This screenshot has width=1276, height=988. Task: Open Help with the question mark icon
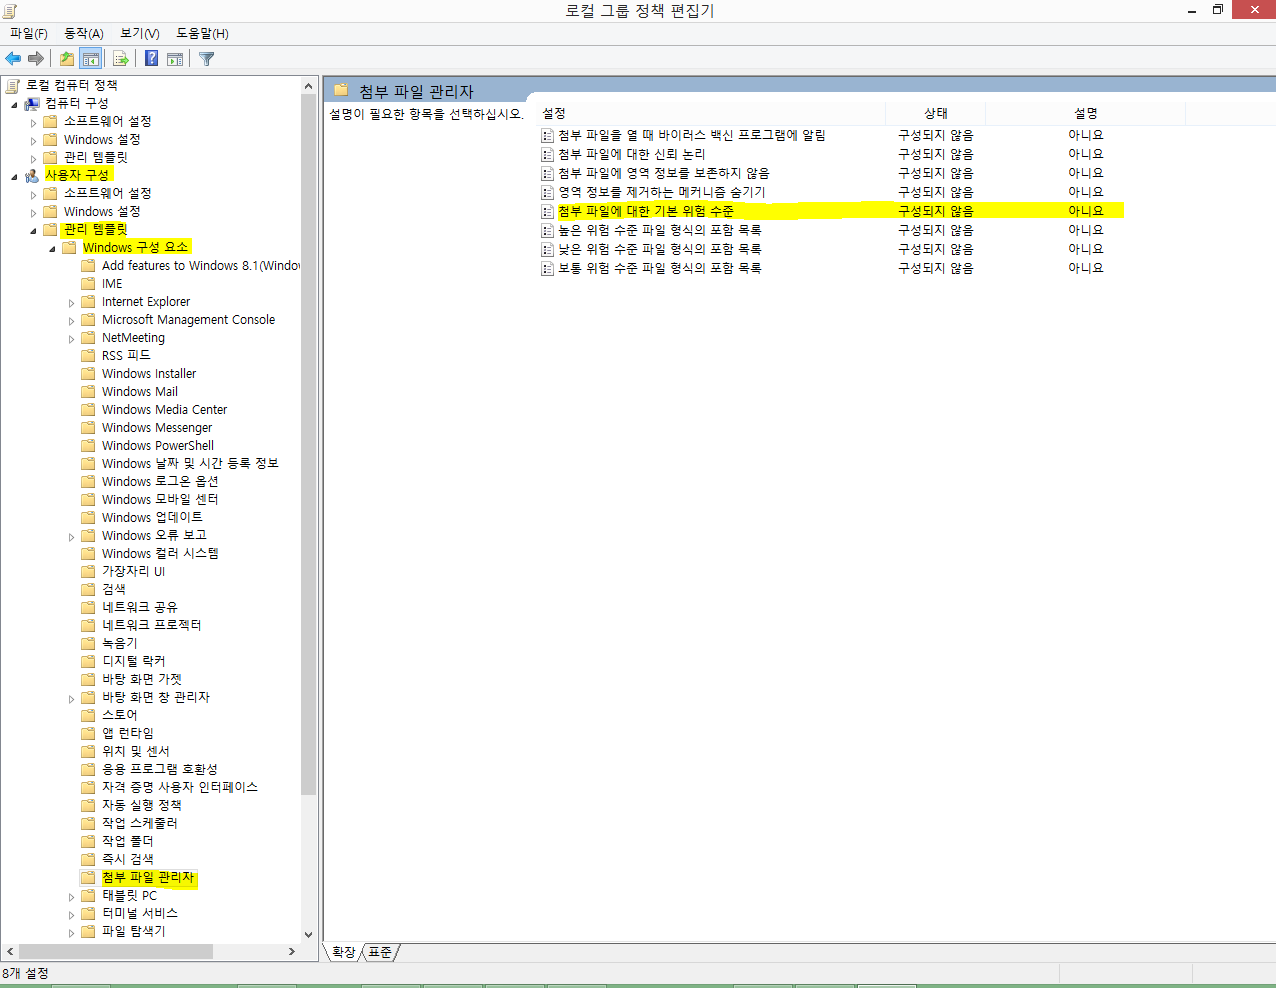tap(151, 59)
